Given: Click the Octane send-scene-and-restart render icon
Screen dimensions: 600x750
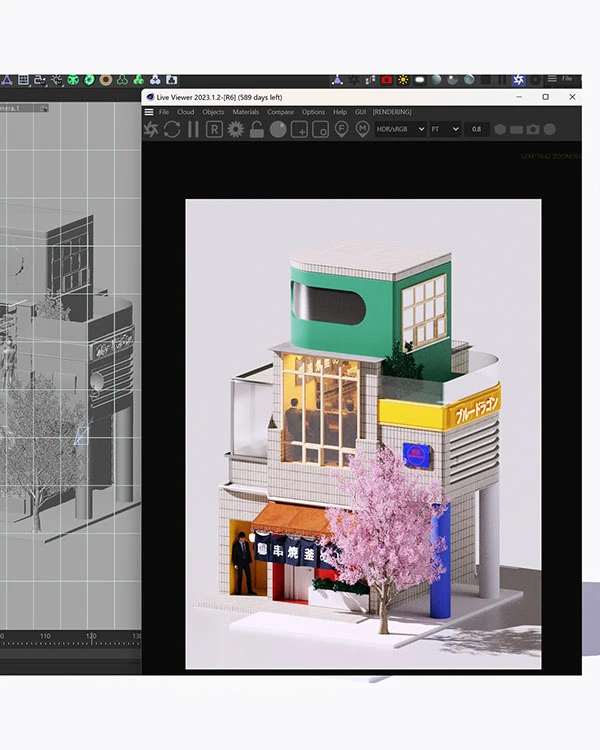Looking at the screenshot, I should click(151, 130).
